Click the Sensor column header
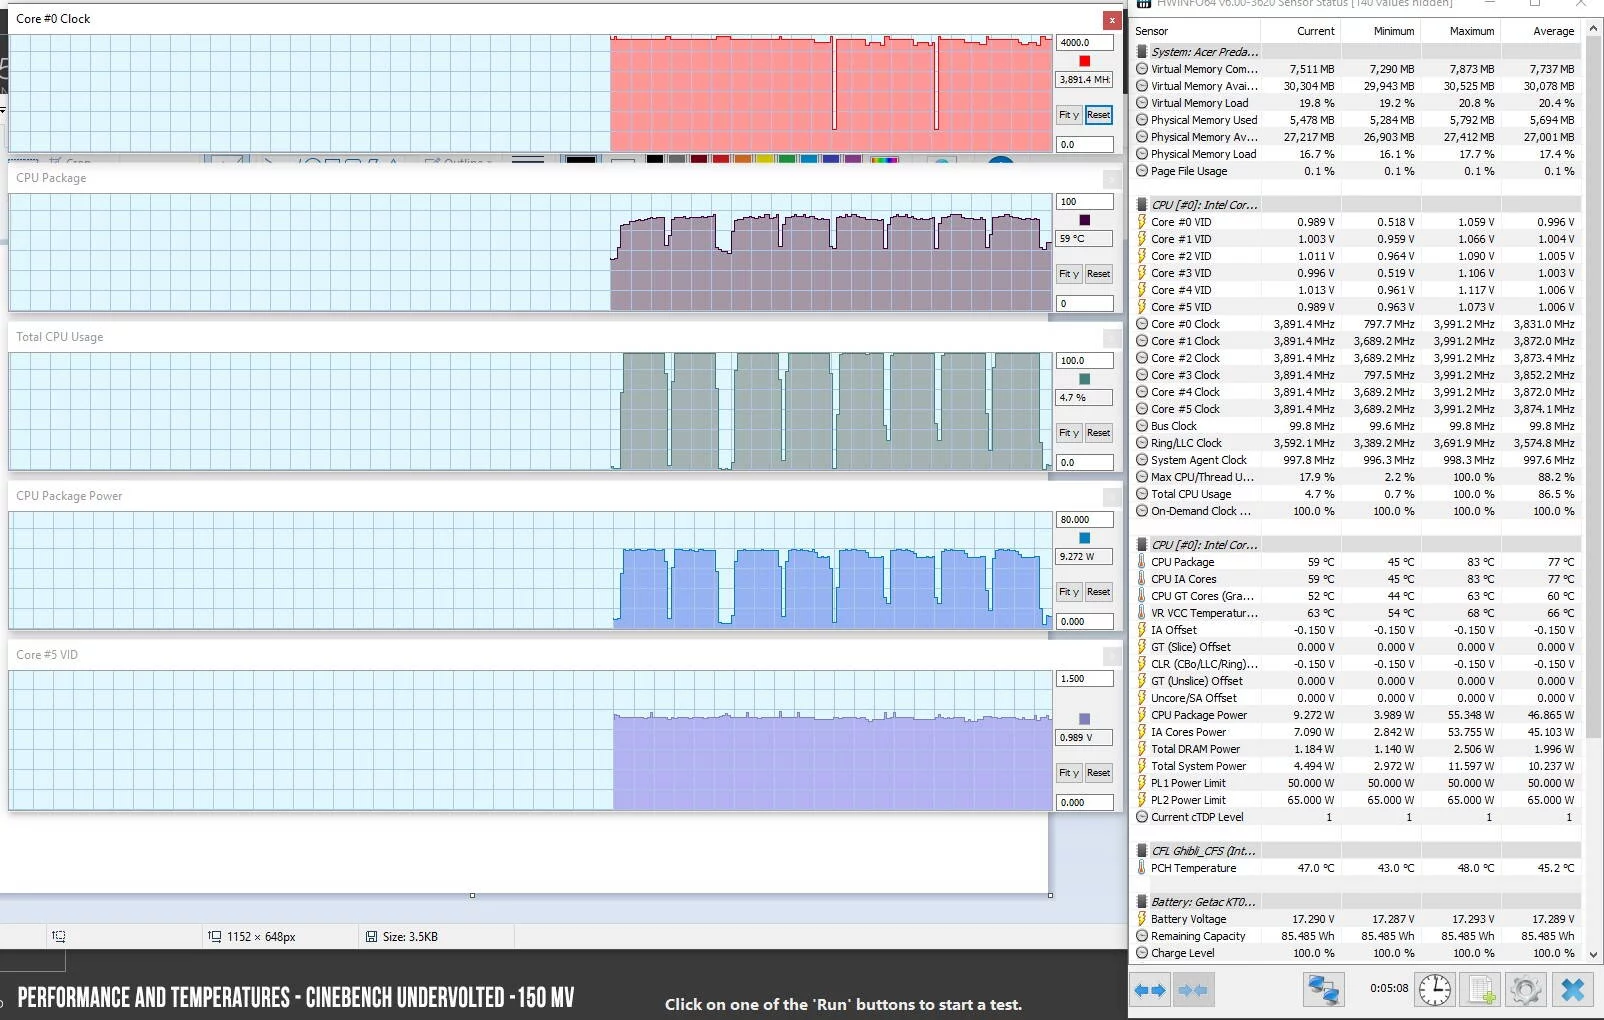 click(x=1195, y=31)
